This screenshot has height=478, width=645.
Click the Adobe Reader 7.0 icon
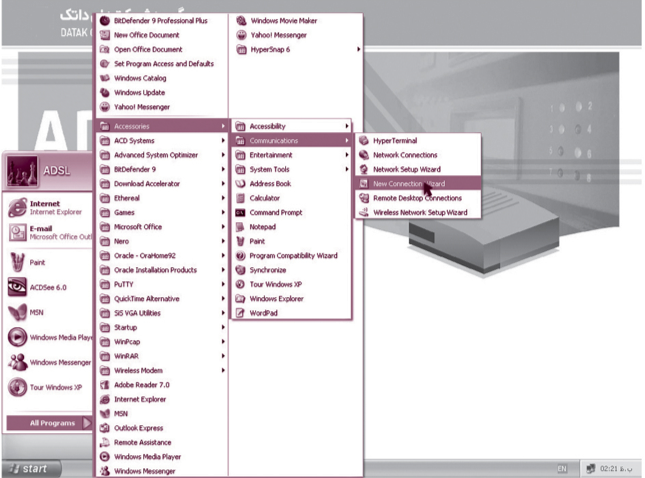(105, 385)
